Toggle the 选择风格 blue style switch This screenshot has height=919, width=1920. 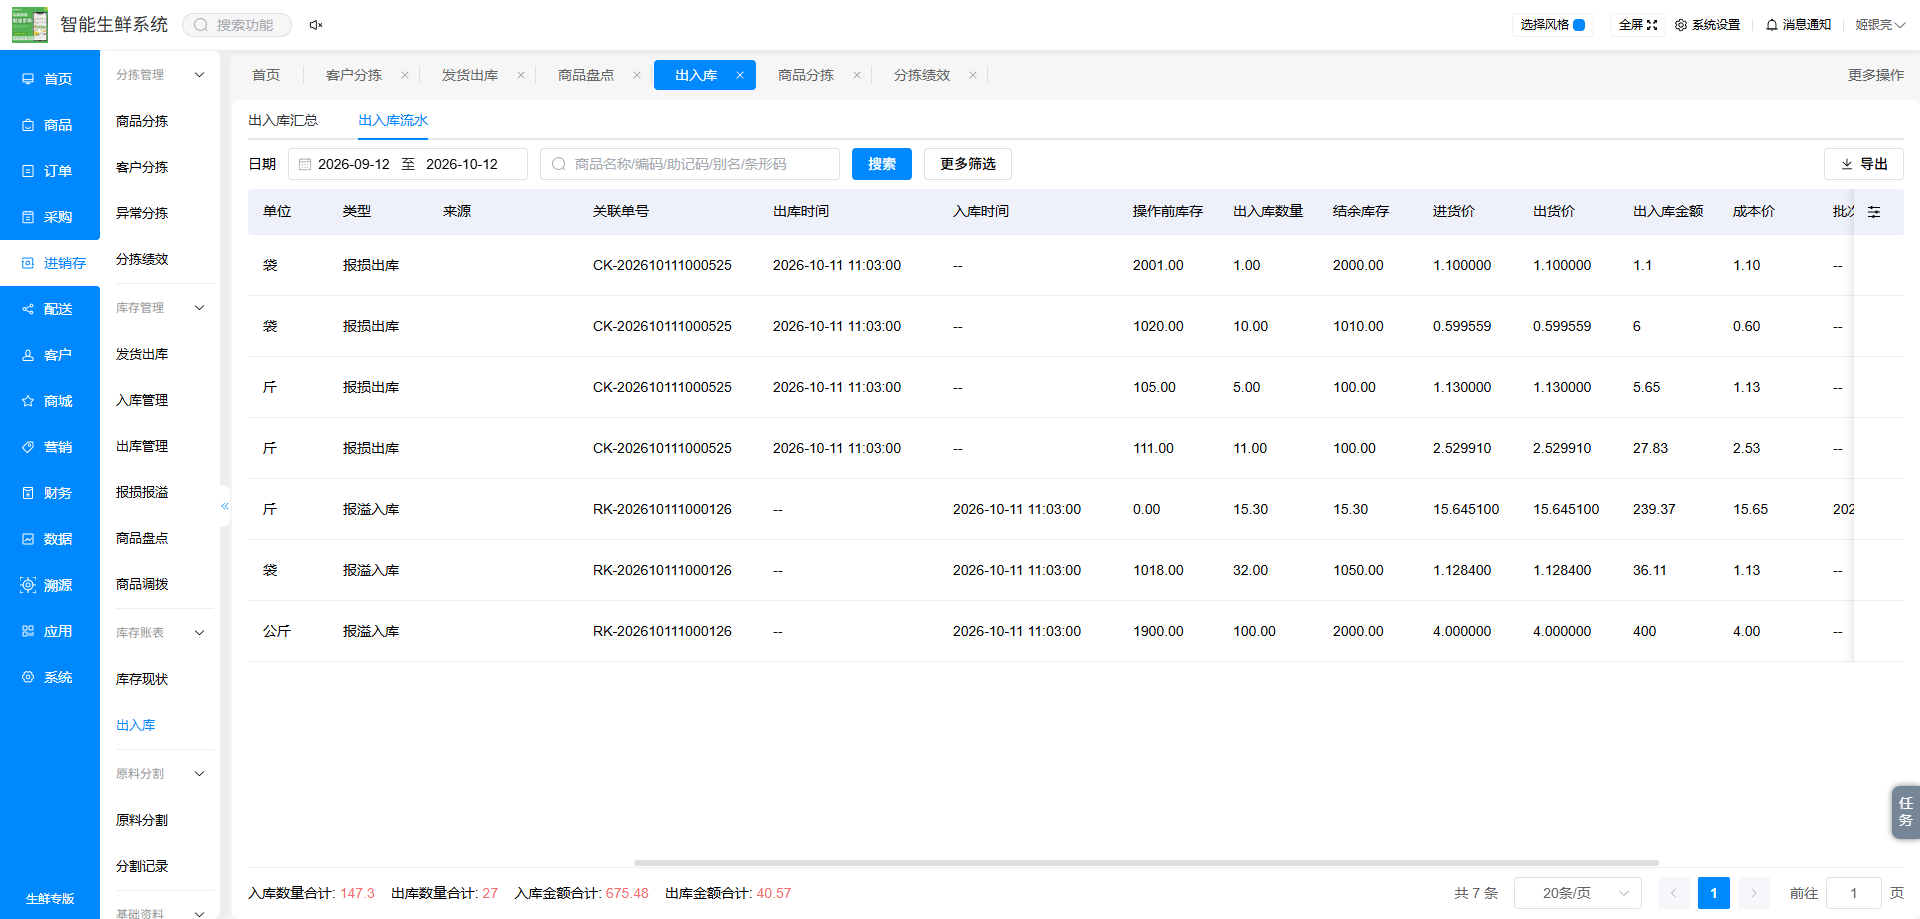pos(1579,25)
